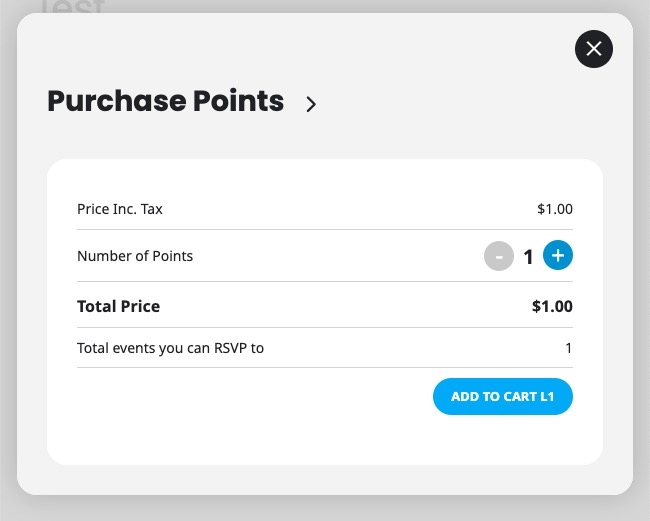Close the Purchase Points dialog
The width and height of the screenshot is (650, 521).
coord(594,48)
